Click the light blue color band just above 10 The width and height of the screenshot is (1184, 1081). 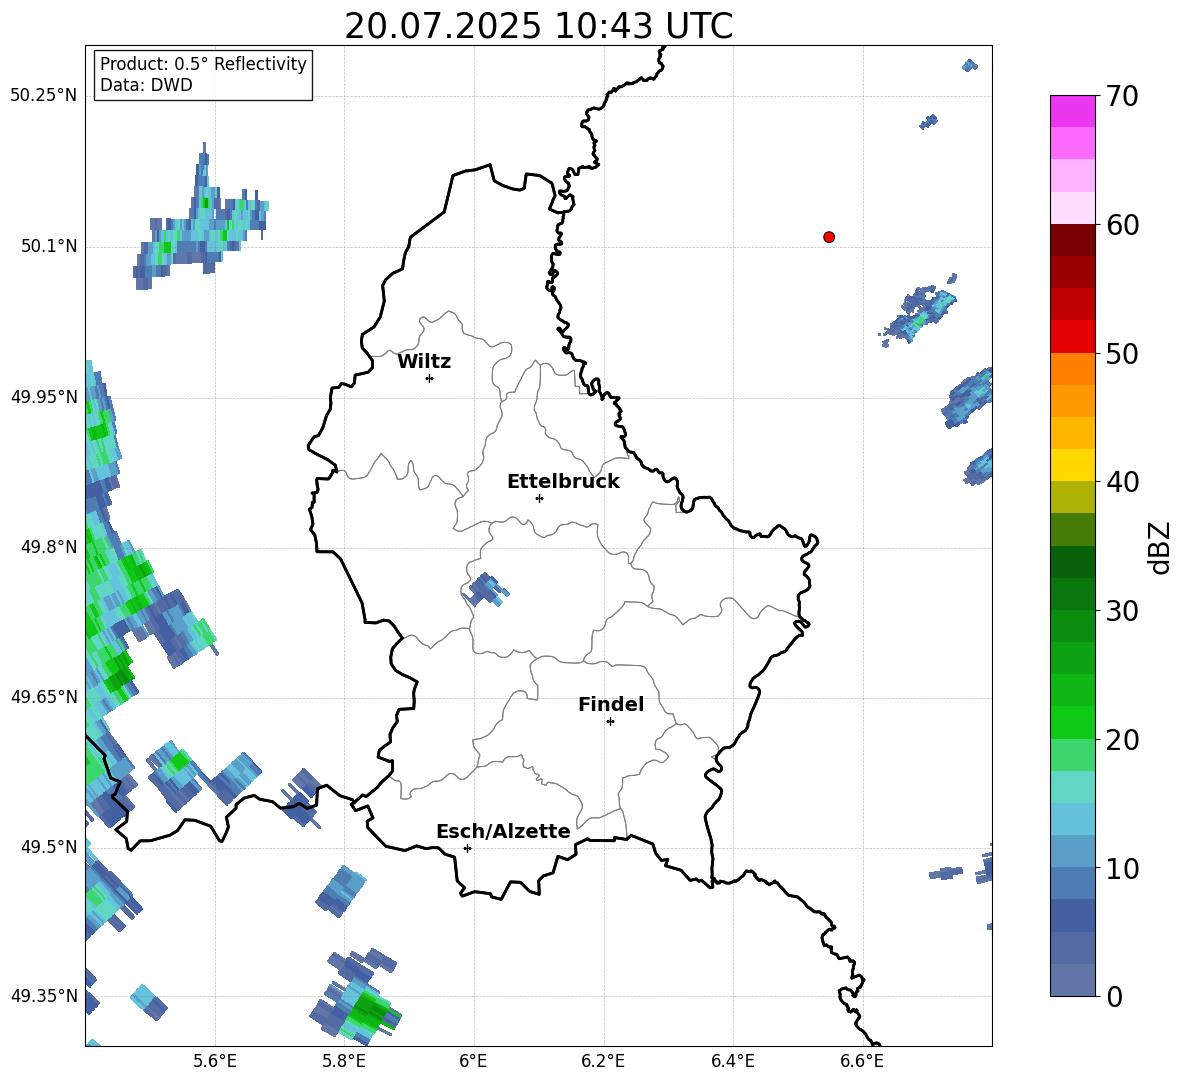1072,852
